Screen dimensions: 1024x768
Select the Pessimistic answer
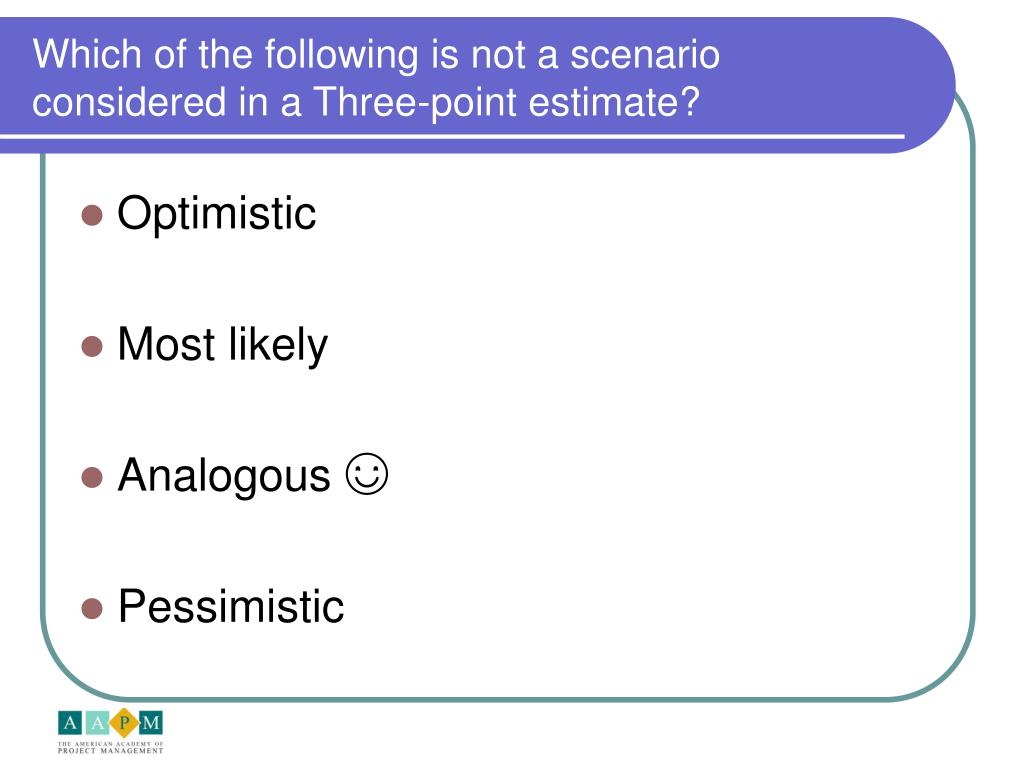pos(231,607)
